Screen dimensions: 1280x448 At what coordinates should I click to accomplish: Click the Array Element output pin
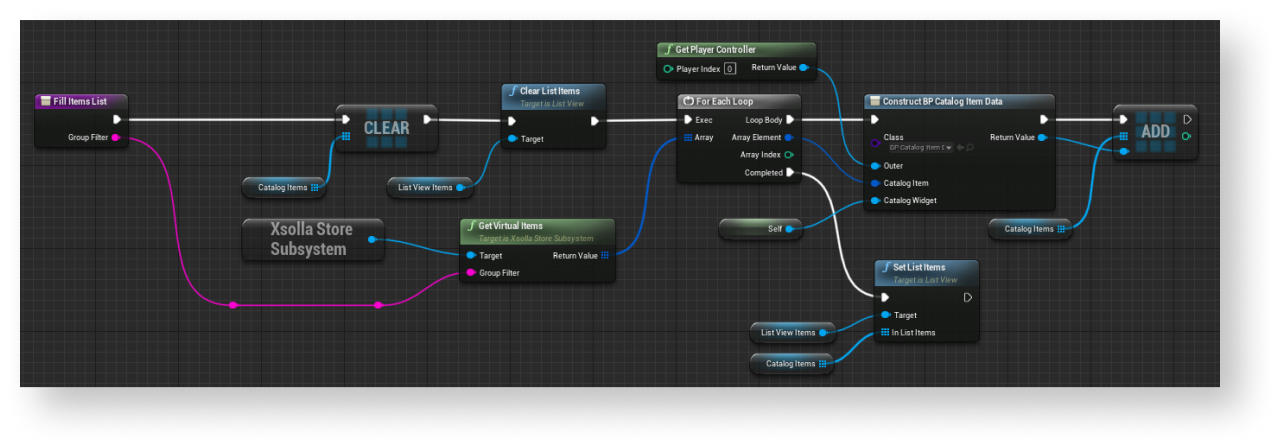pos(789,137)
